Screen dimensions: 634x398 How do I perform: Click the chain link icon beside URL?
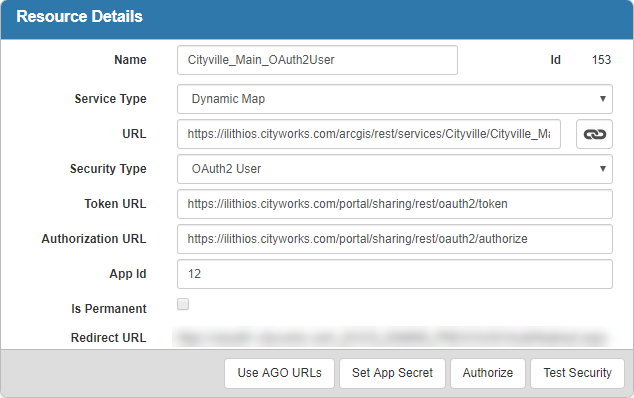(594, 134)
